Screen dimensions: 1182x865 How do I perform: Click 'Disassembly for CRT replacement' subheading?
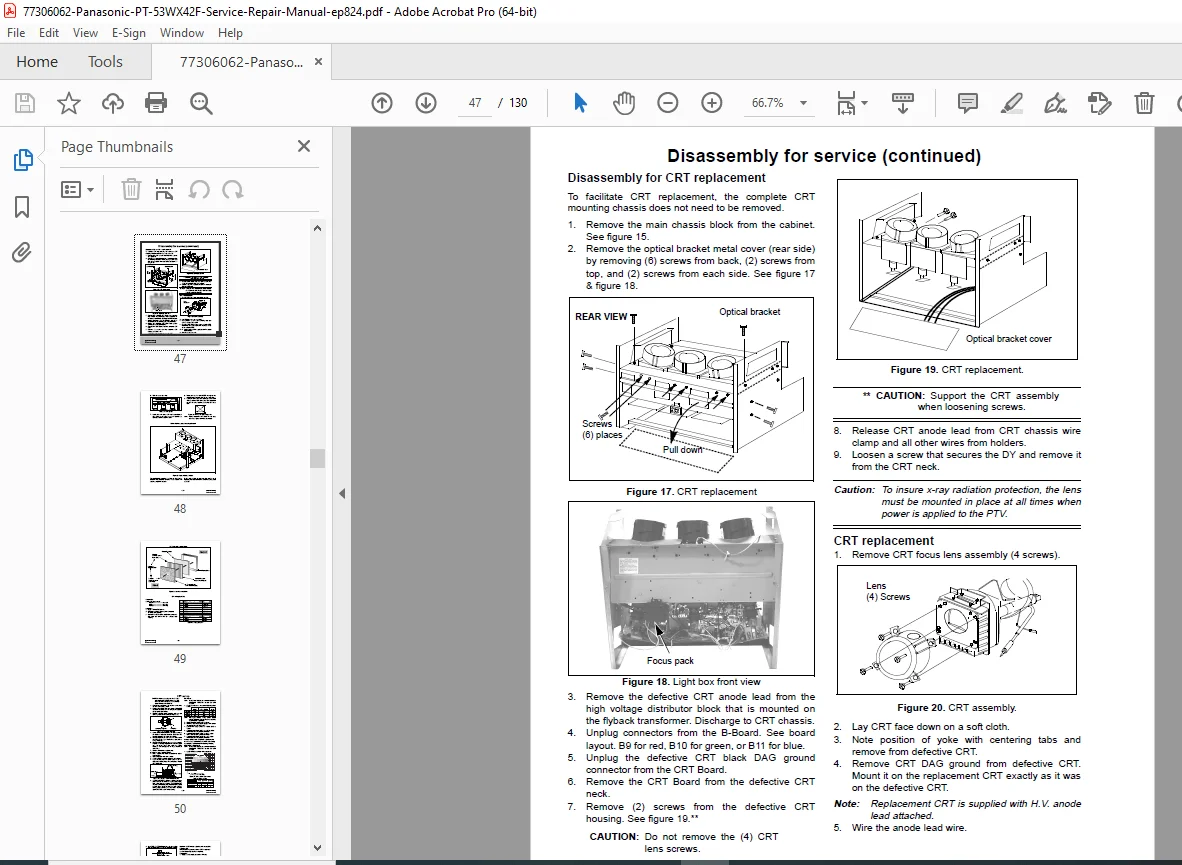(666, 178)
